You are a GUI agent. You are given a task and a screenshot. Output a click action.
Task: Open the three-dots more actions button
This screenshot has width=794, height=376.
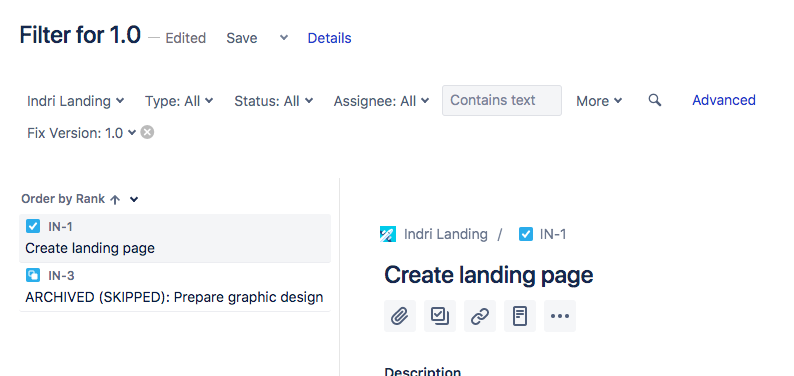click(x=560, y=316)
